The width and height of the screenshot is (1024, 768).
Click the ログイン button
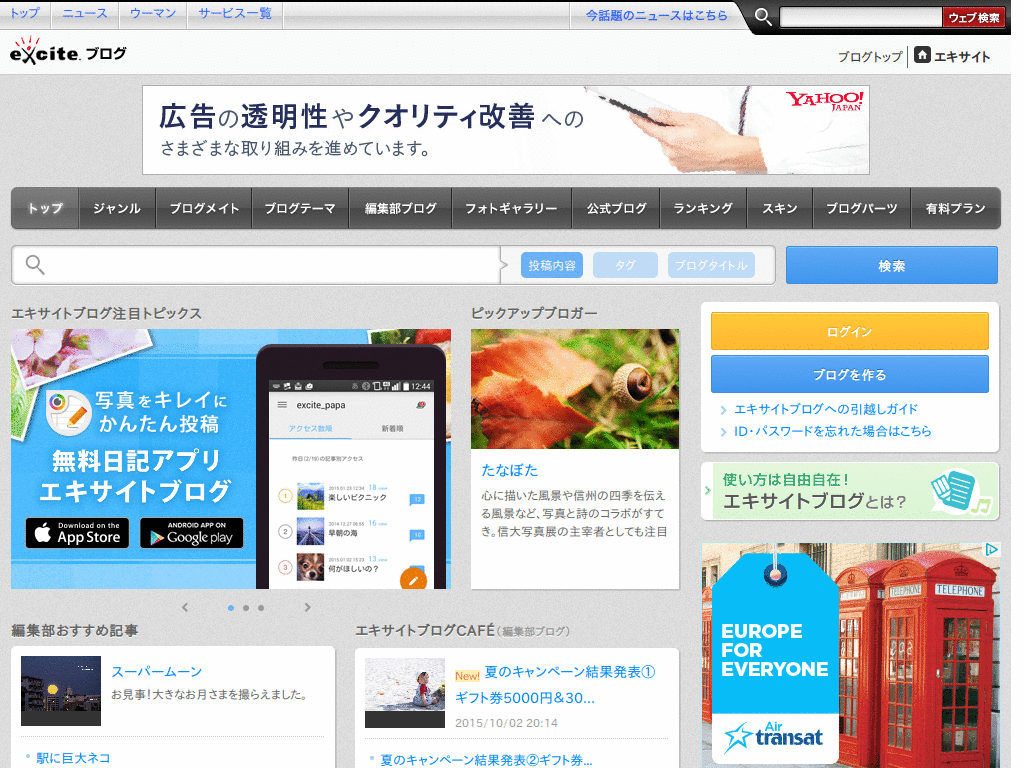[850, 331]
